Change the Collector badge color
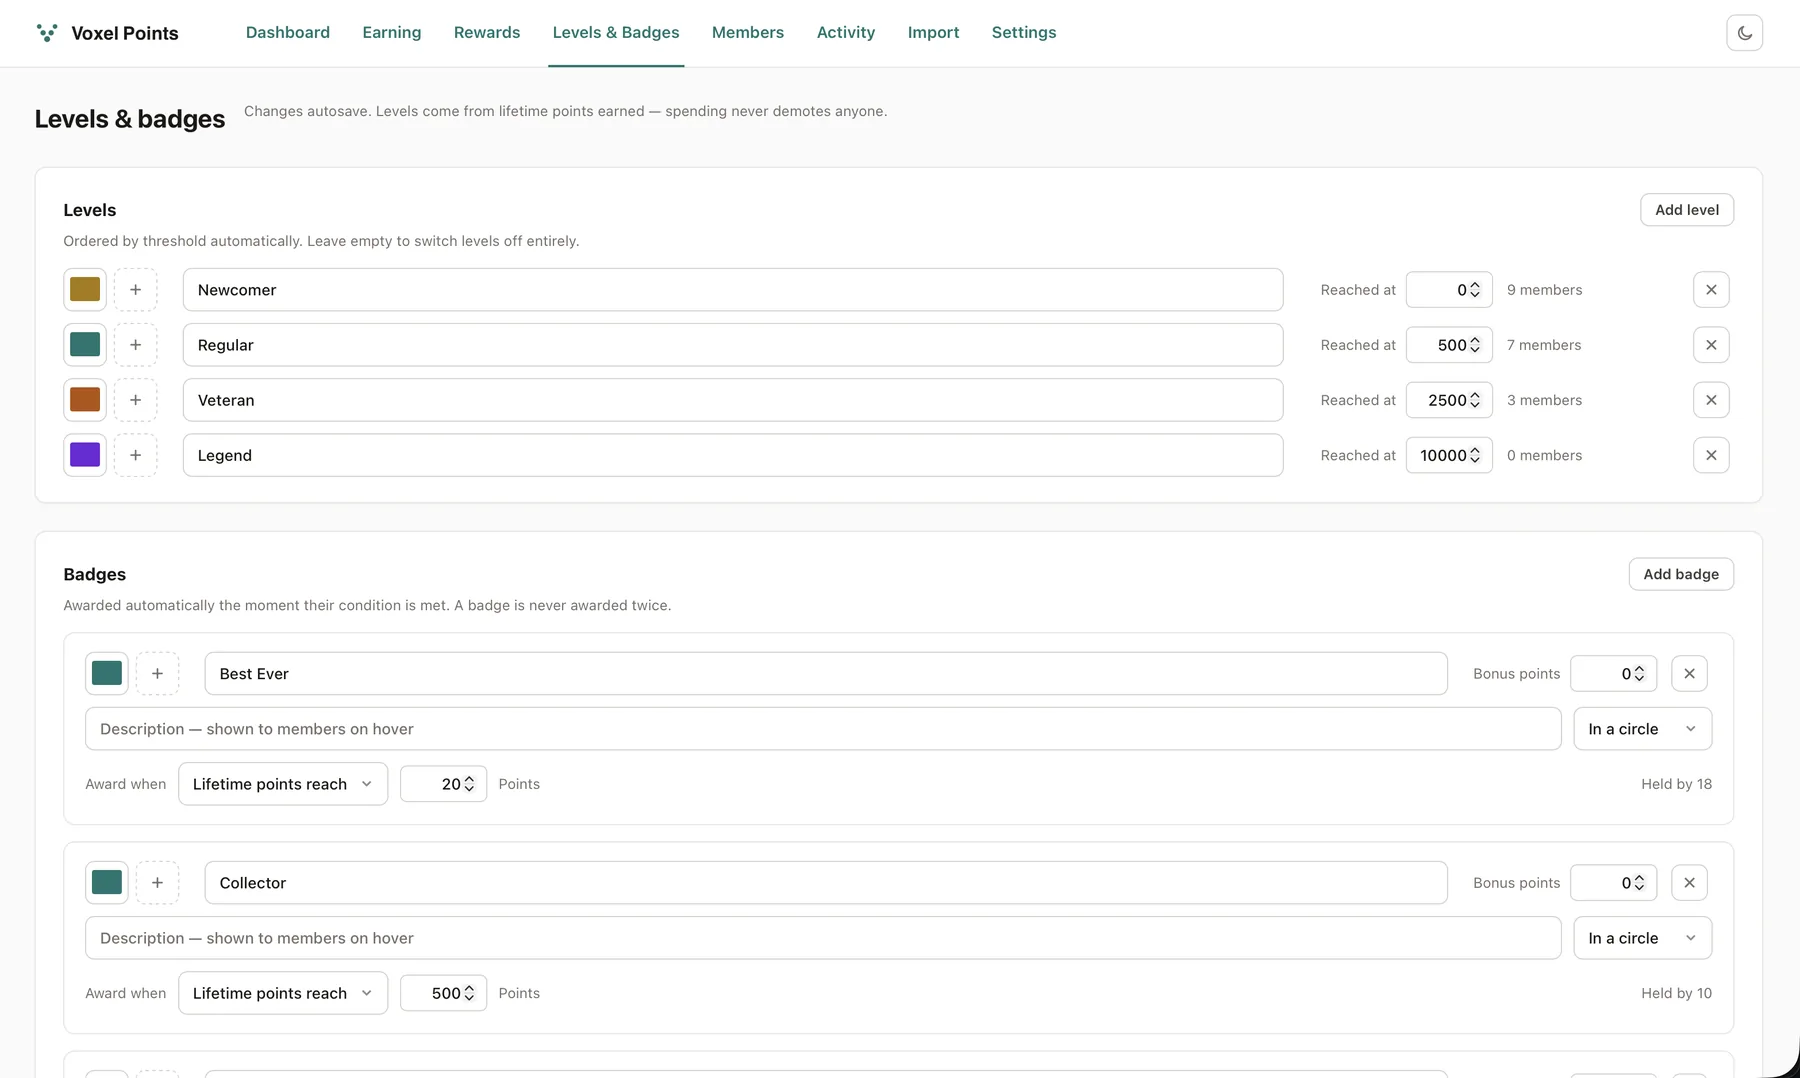Viewport: 1800px width, 1078px height. point(107,883)
